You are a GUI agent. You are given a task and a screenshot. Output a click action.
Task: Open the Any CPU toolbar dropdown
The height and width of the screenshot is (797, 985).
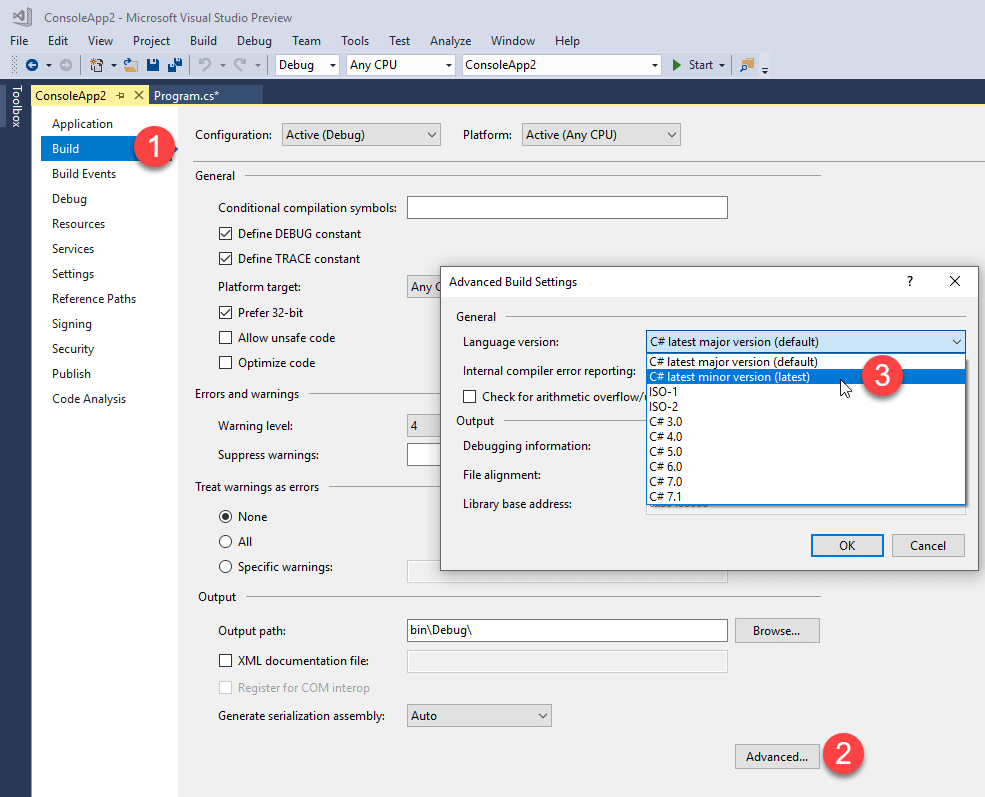[401, 65]
